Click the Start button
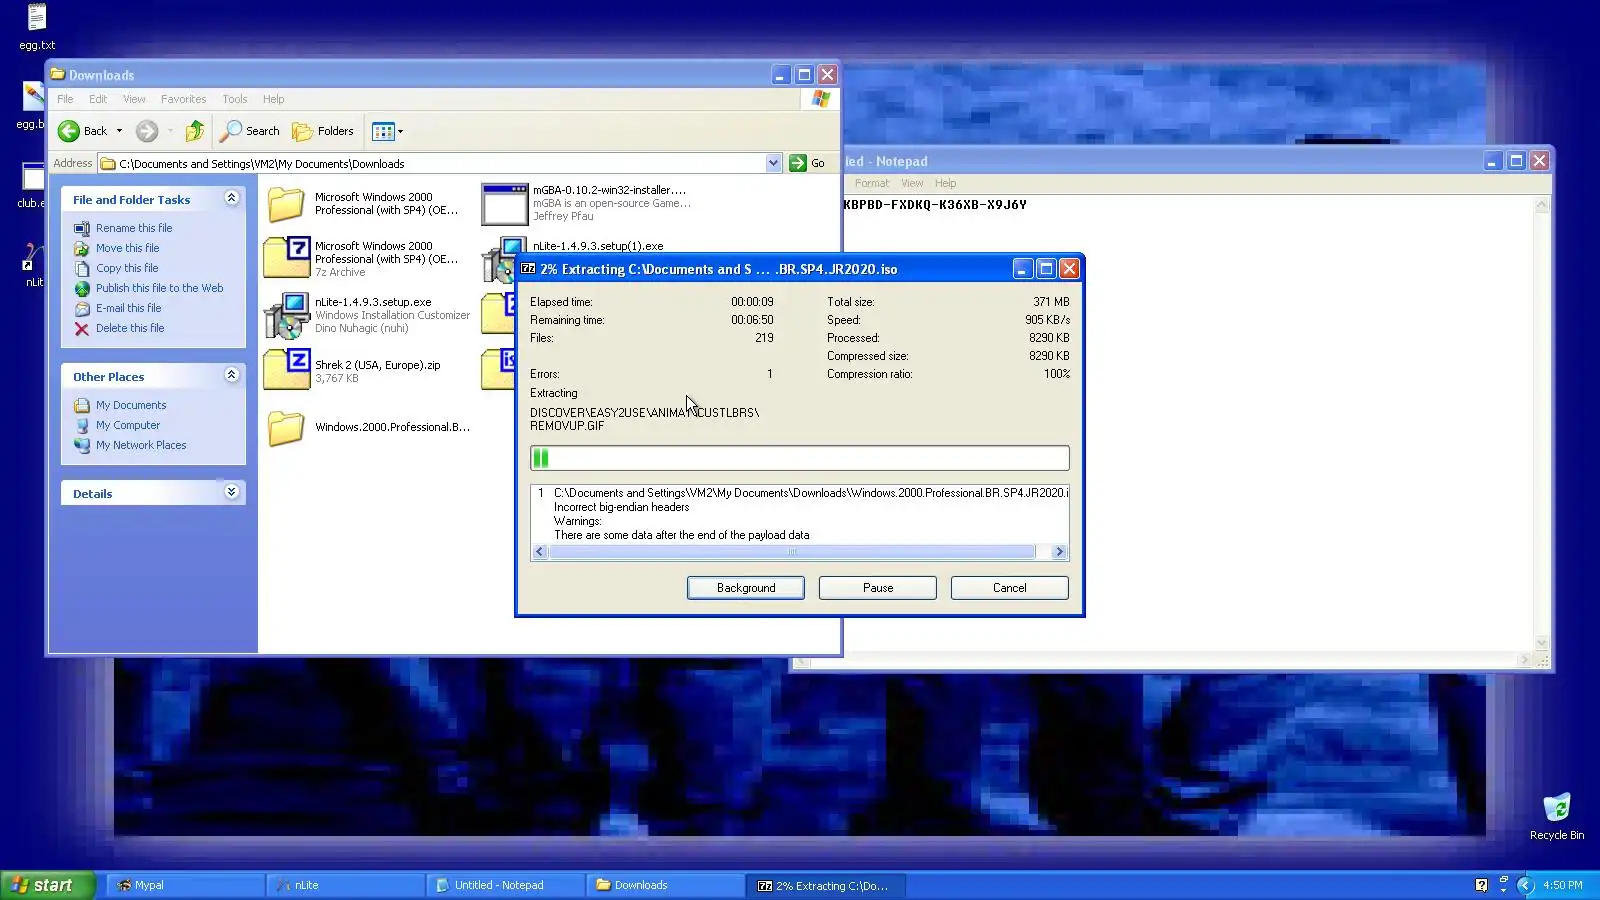This screenshot has height=900, width=1600. [48, 885]
